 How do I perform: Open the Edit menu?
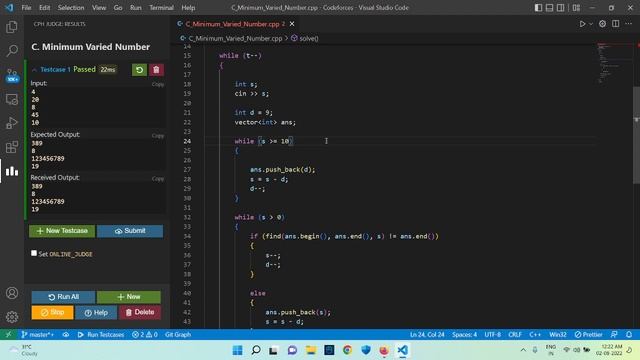pyautogui.click(x=44, y=8)
